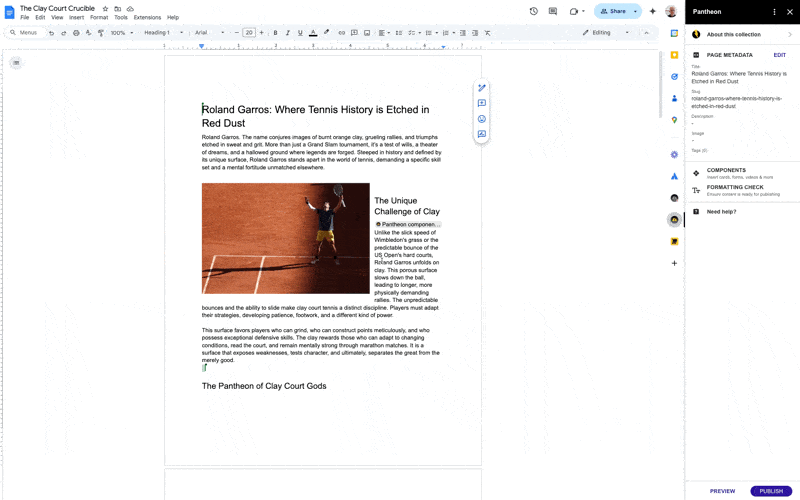Click the PUBLISH button

click(771, 491)
